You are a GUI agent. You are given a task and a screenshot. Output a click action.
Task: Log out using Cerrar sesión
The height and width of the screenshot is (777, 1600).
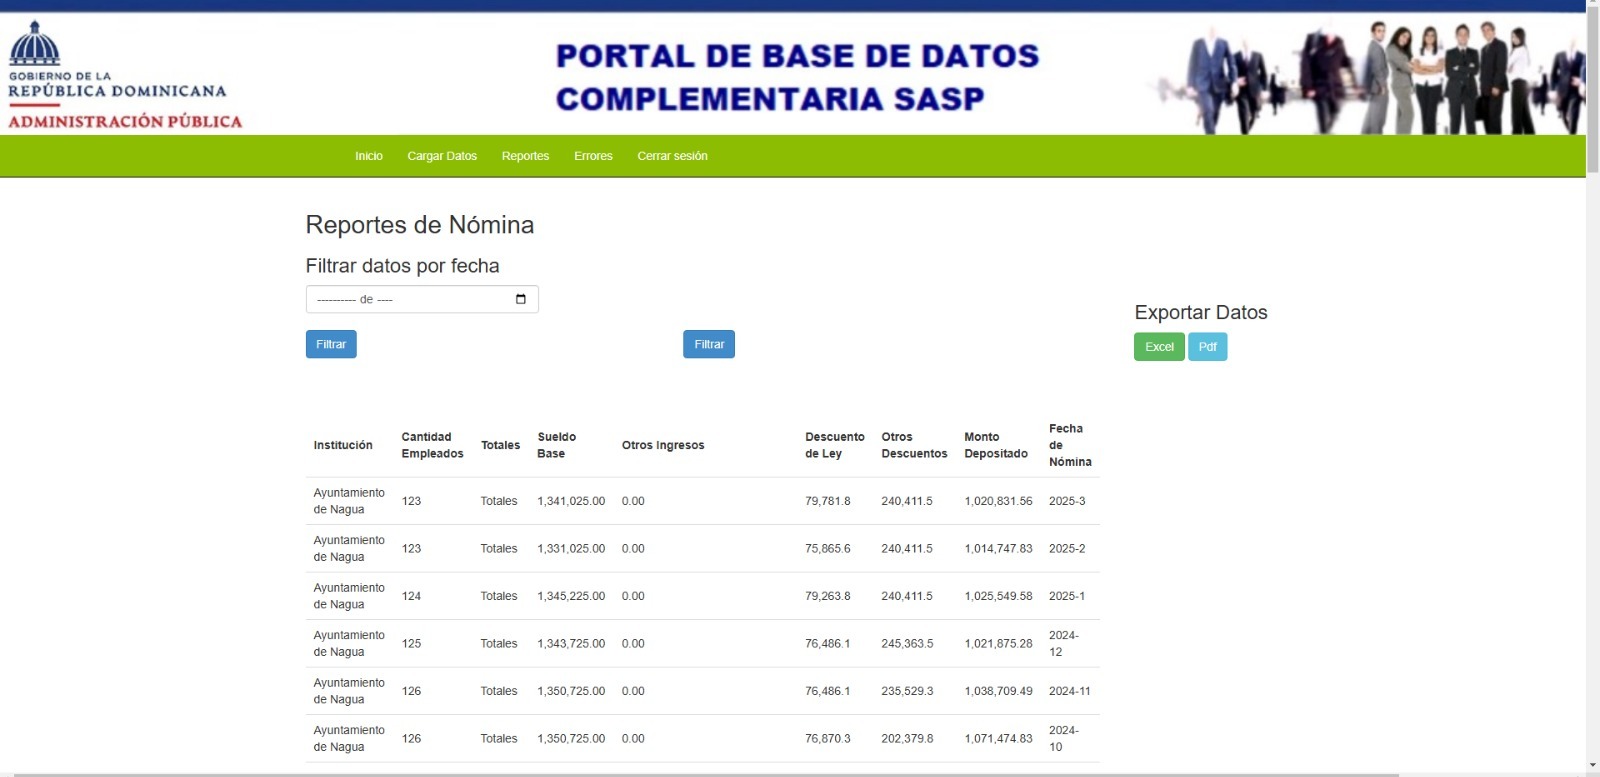672,156
